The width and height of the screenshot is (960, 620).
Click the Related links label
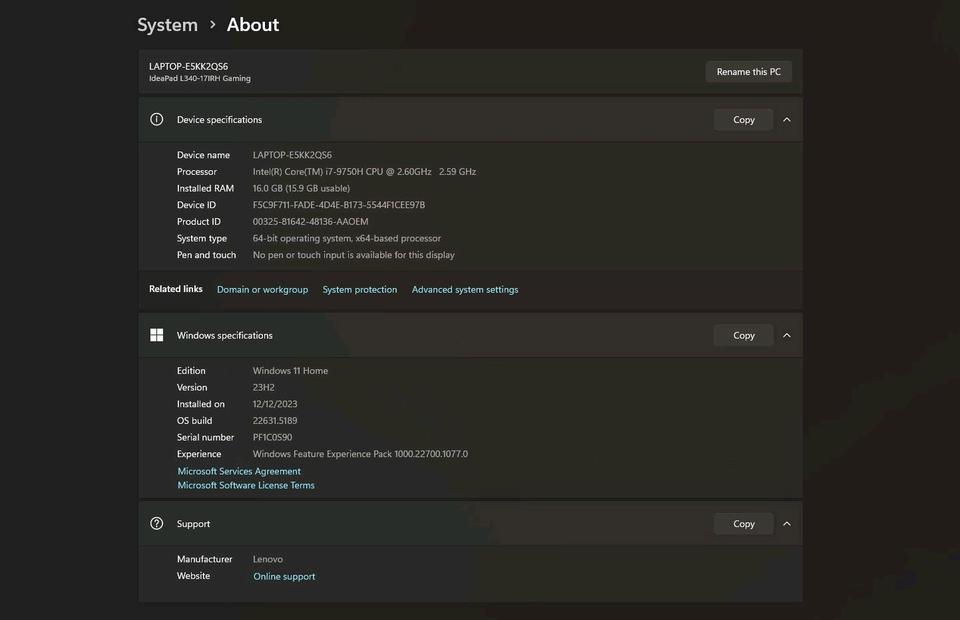pos(176,289)
